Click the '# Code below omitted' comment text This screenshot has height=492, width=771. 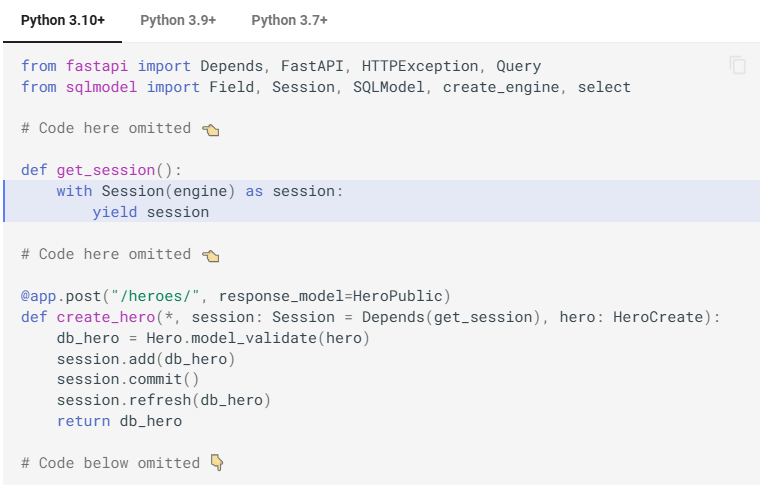click(x=110, y=463)
